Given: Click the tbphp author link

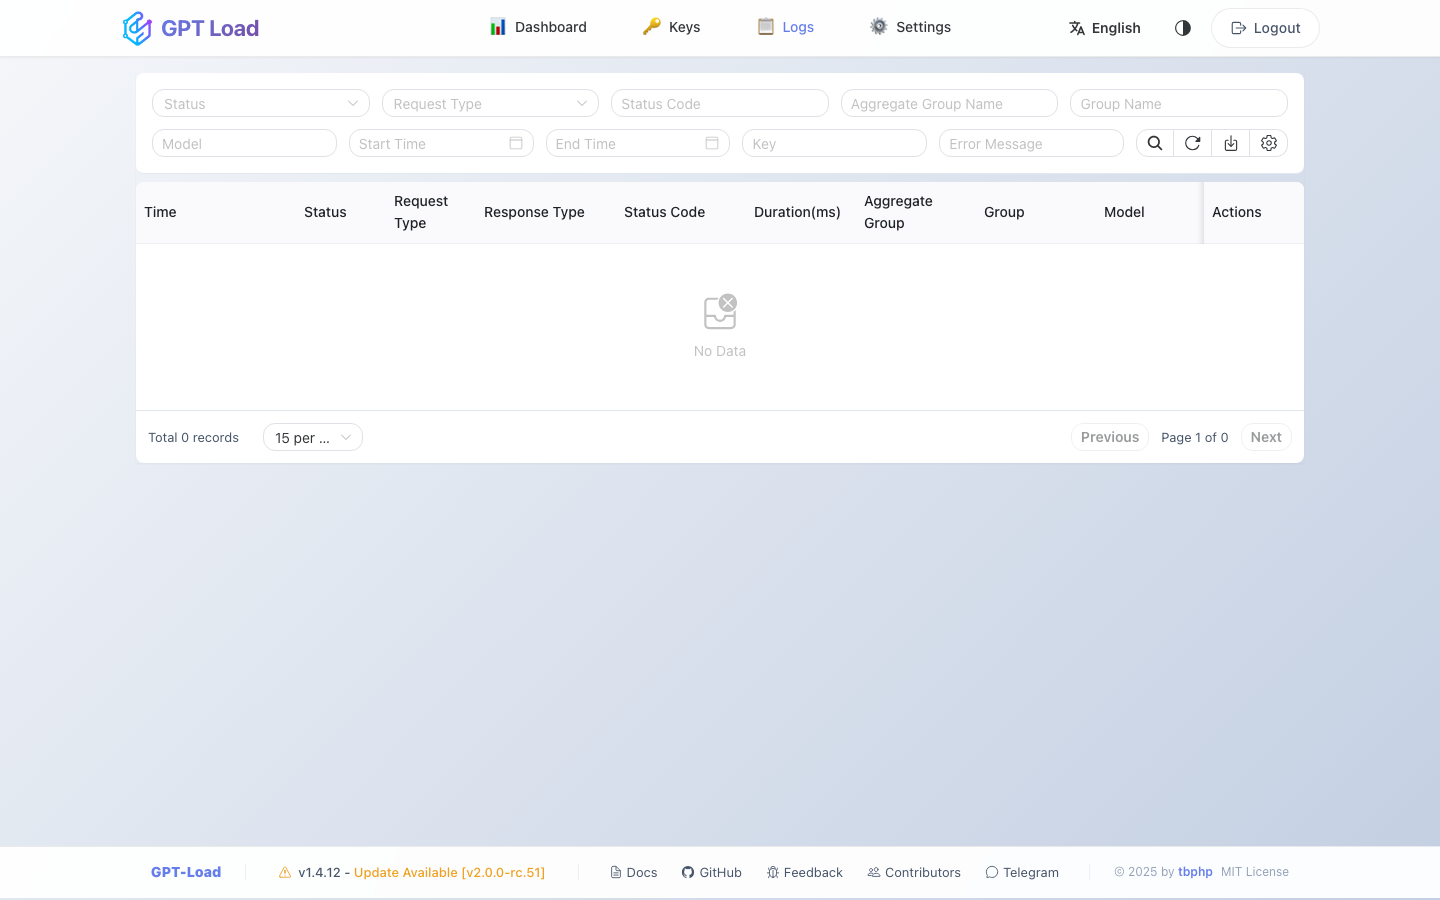Looking at the screenshot, I should (x=1195, y=872).
